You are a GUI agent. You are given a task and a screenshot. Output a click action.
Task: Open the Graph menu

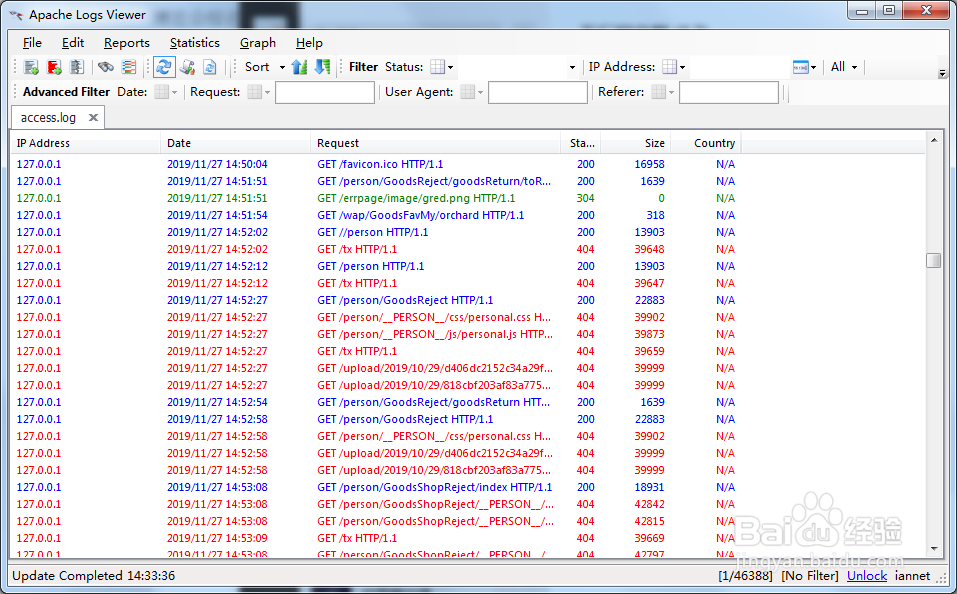pos(257,42)
